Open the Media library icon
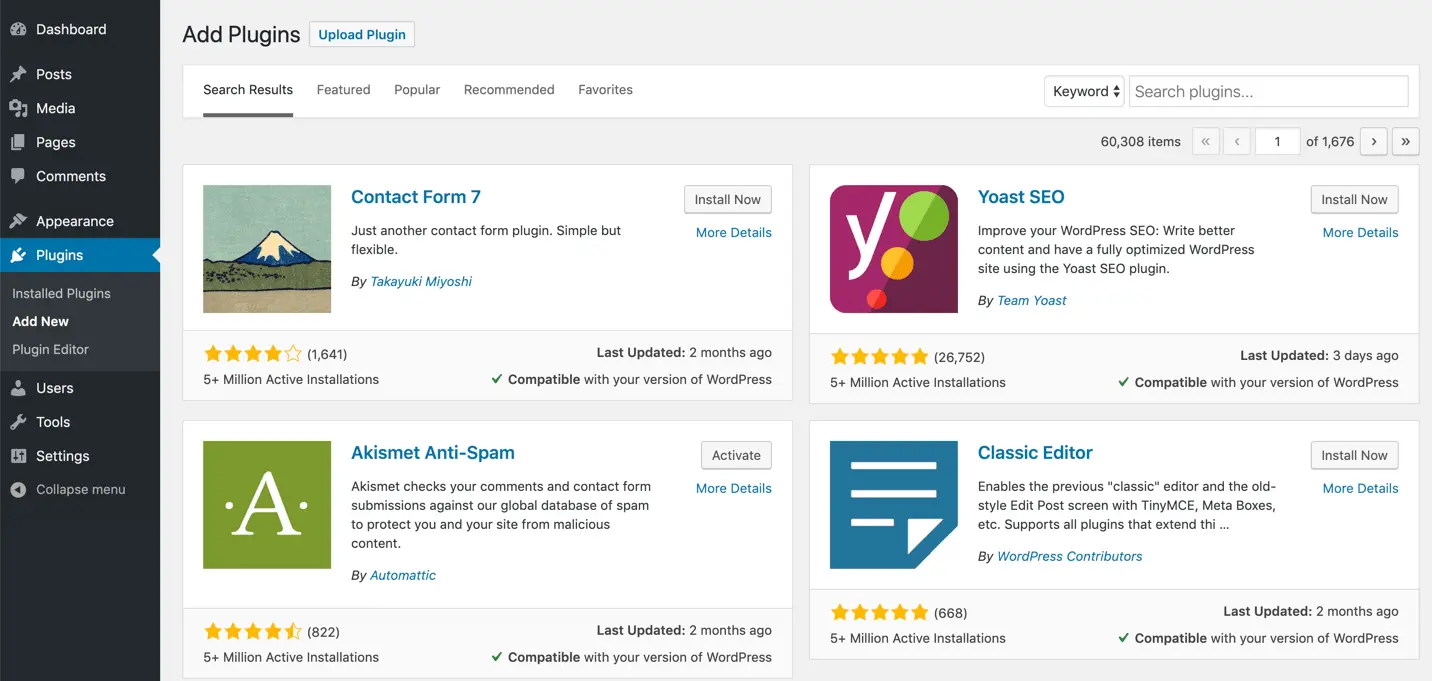The width and height of the screenshot is (1432, 681). pyautogui.click(x=18, y=108)
